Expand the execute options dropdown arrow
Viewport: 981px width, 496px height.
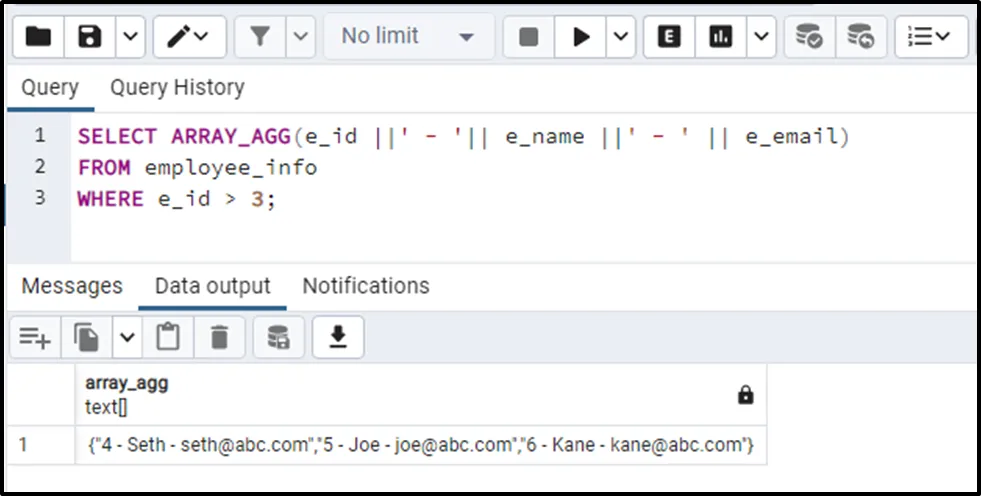(x=620, y=37)
